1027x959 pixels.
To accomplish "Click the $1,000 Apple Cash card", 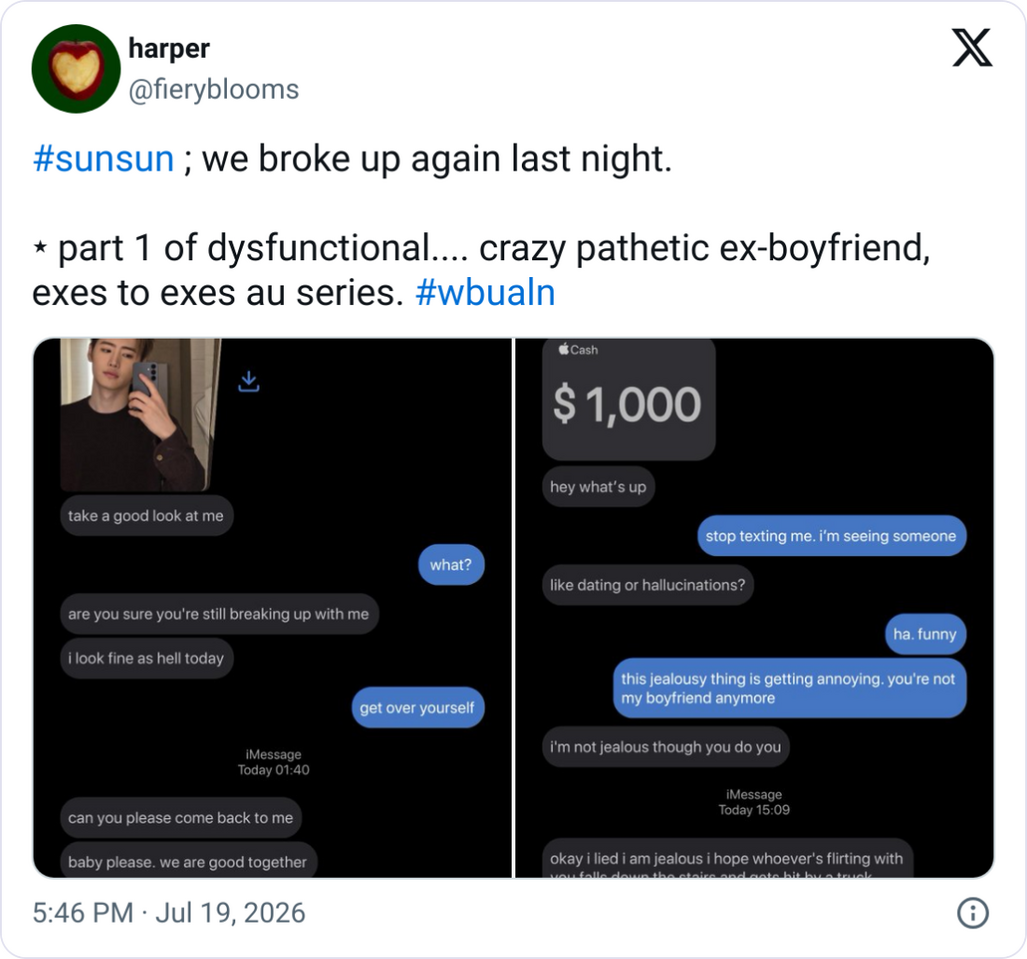I will (629, 399).
